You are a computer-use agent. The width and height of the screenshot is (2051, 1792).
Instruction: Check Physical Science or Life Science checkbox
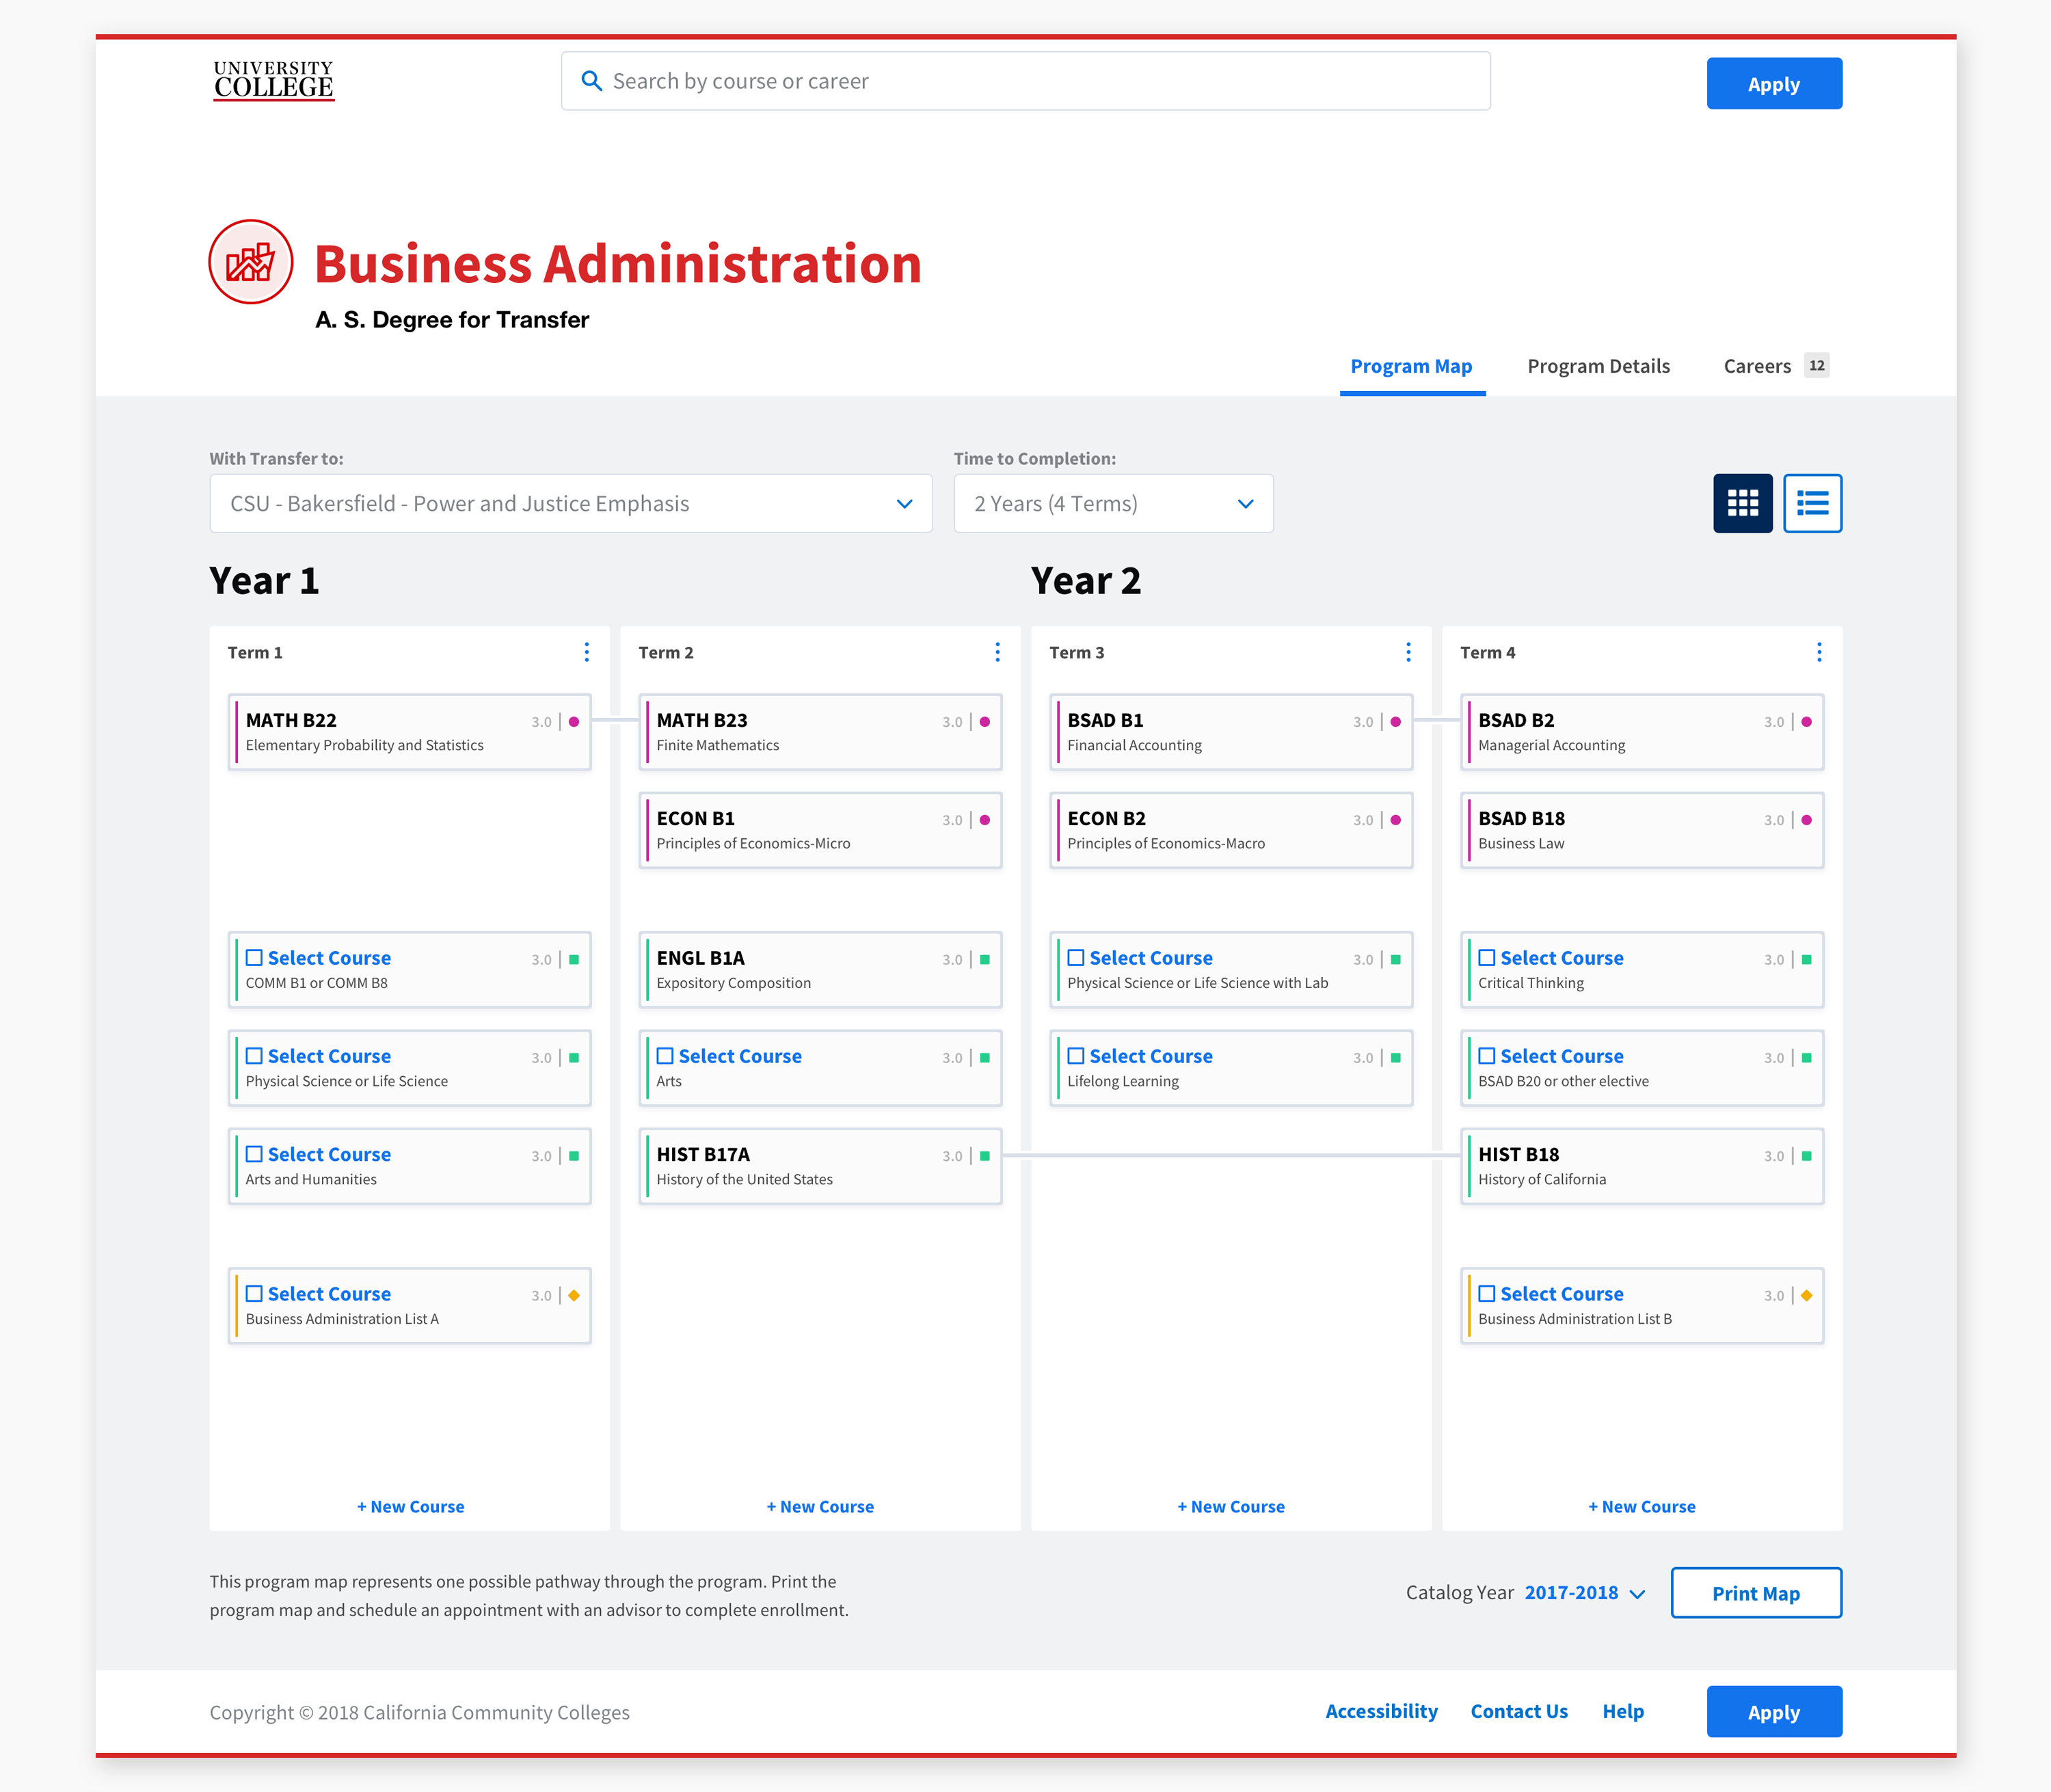pyautogui.click(x=254, y=1056)
